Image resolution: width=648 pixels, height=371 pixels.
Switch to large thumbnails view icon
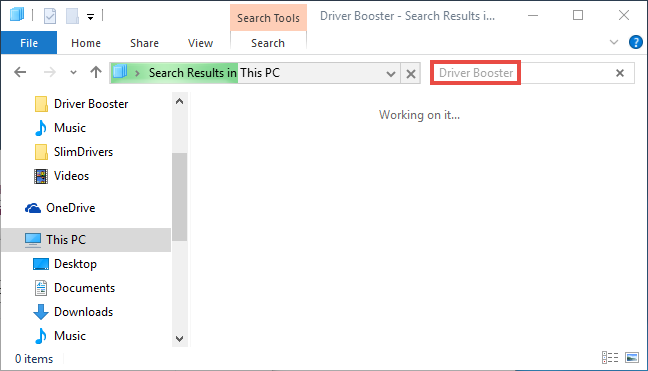coord(632,357)
